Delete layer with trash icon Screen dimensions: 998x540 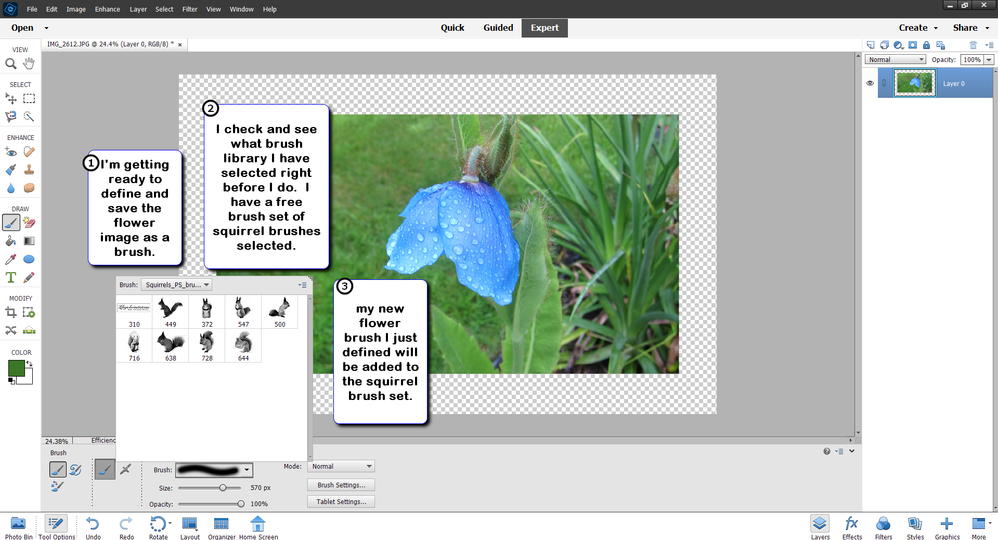(x=973, y=45)
